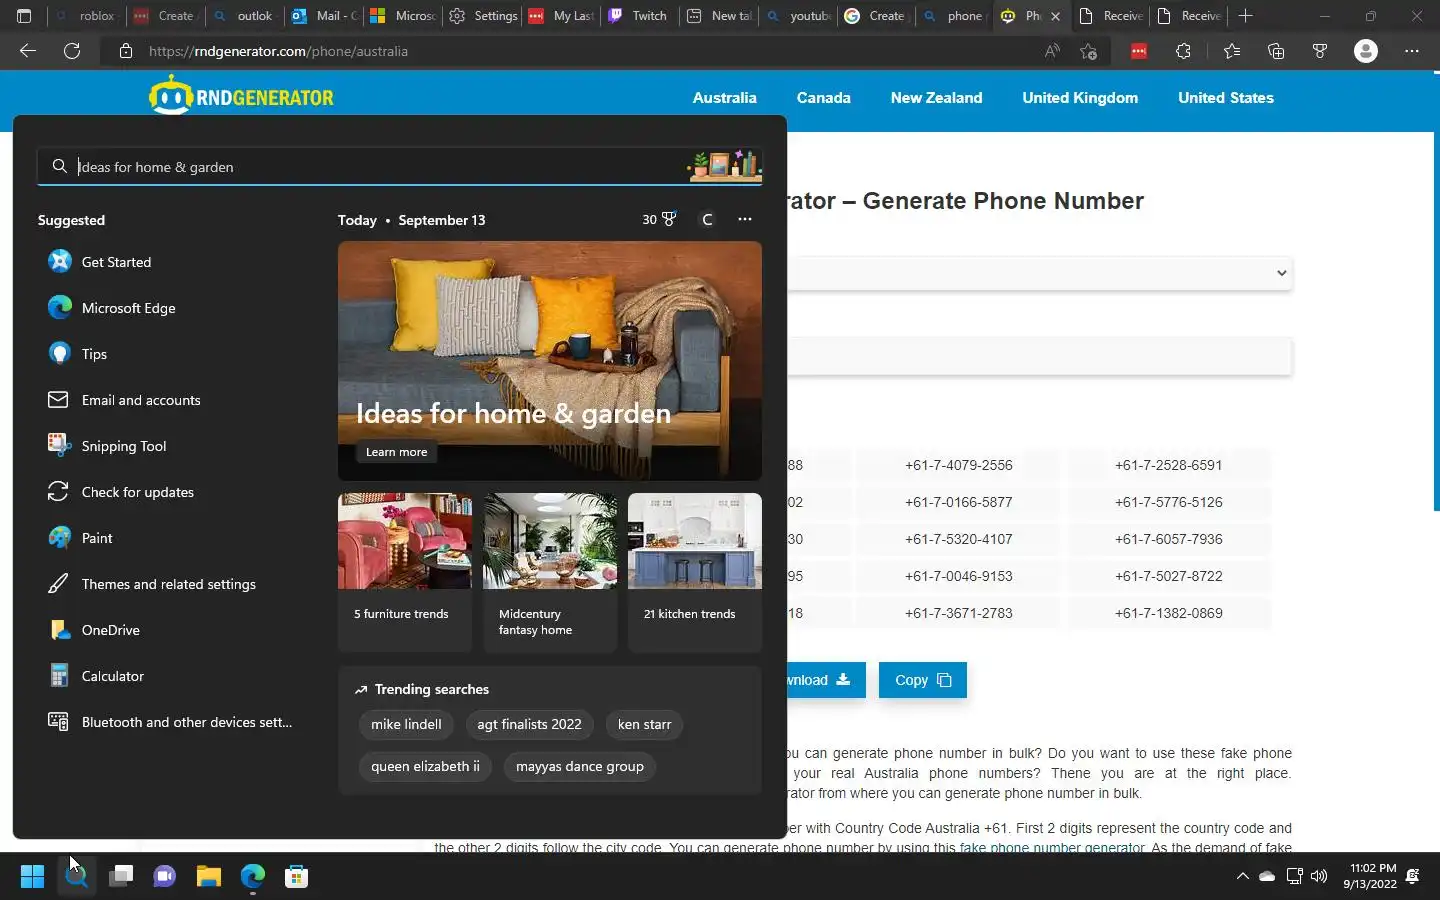The height and width of the screenshot is (900, 1440).
Task: Select Canada in site navigation
Action: (x=823, y=98)
